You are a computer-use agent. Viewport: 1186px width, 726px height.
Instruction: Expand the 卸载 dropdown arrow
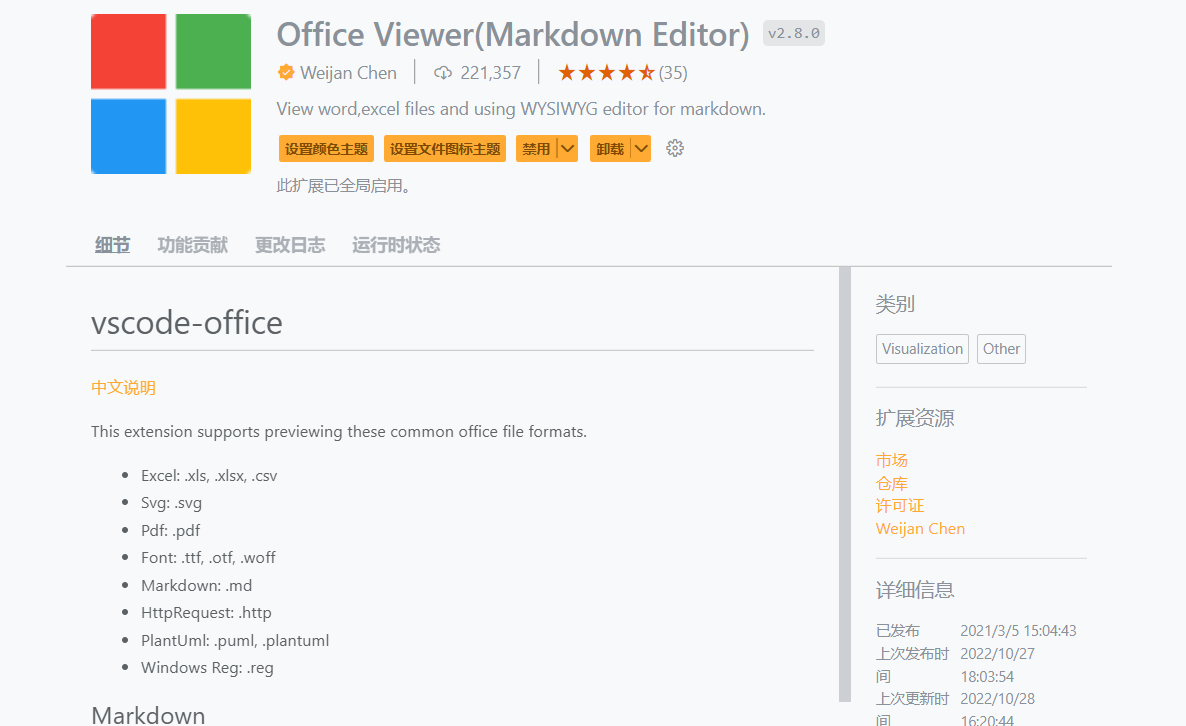(641, 149)
